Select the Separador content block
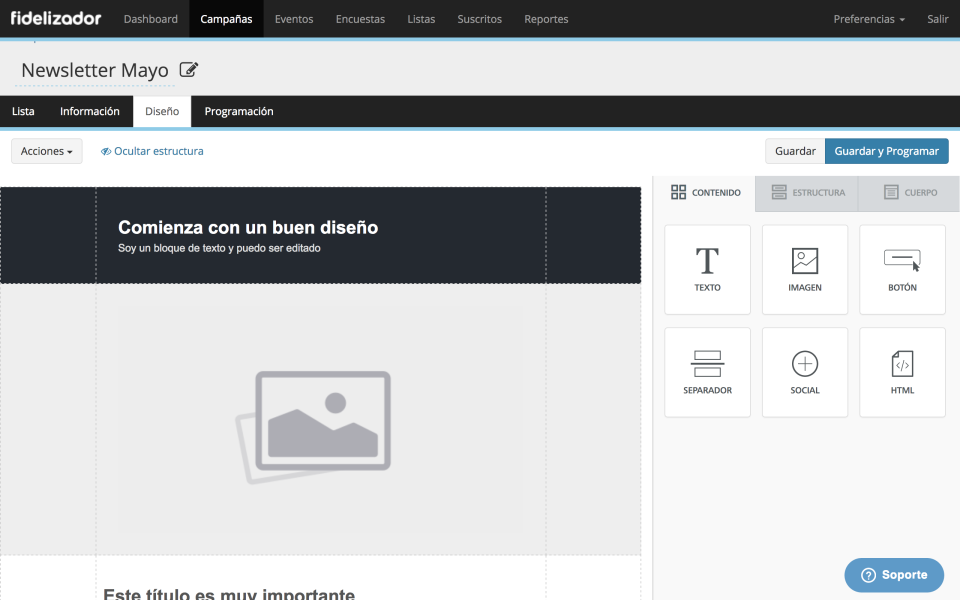This screenshot has width=960, height=600. 707,372
